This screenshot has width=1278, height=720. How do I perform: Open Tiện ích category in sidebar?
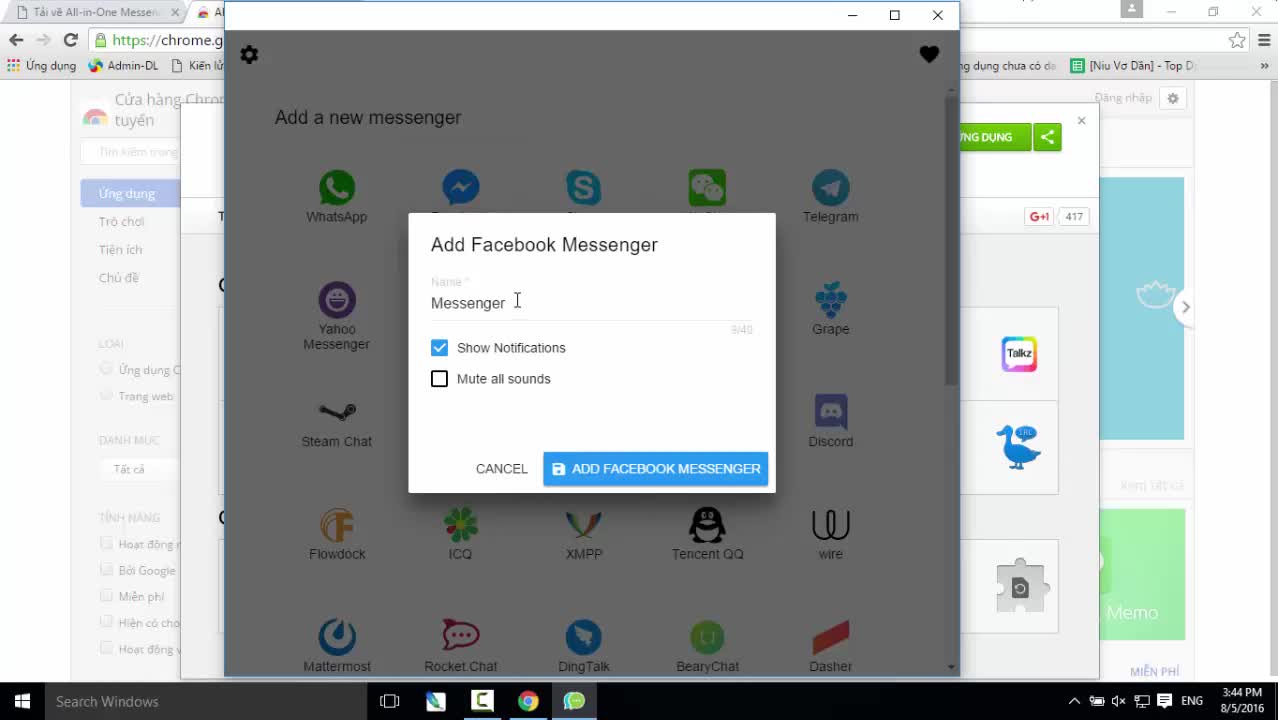[120, 249]
